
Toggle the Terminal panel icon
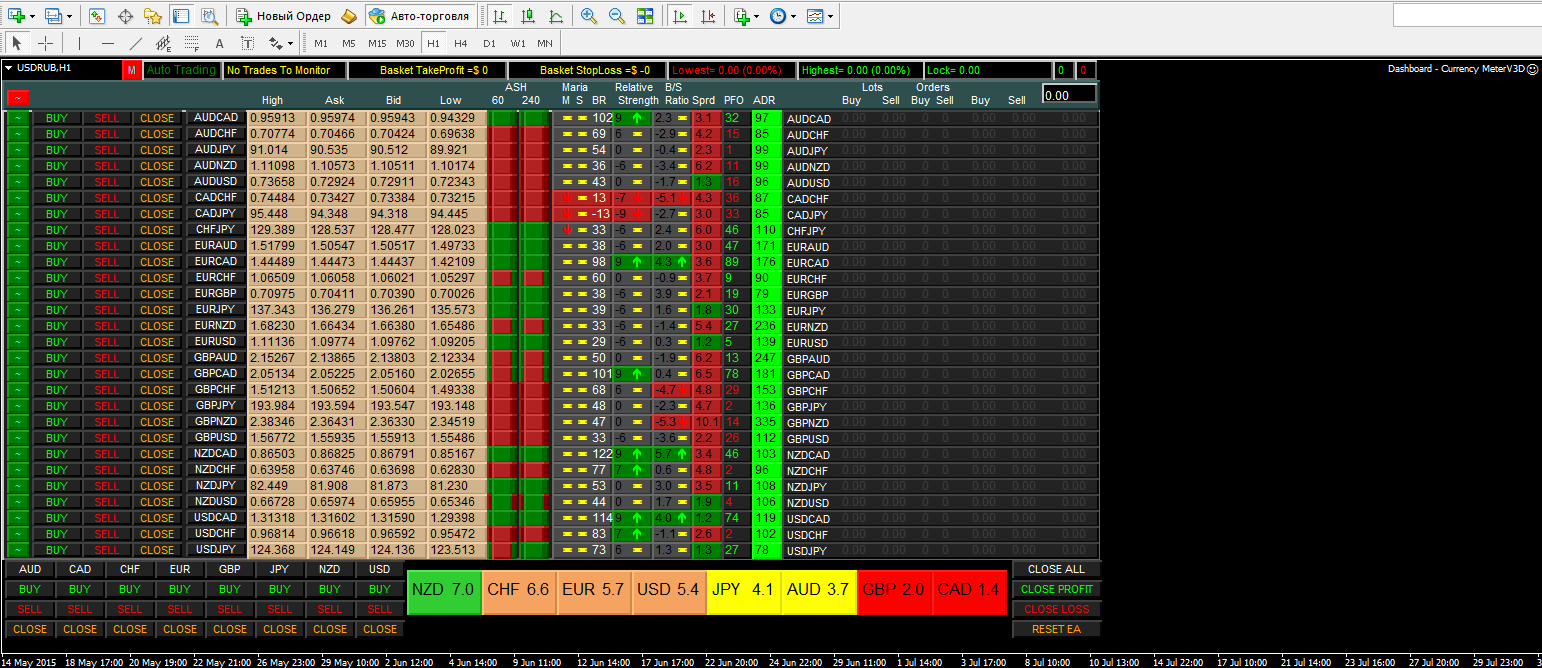point(181,16)
